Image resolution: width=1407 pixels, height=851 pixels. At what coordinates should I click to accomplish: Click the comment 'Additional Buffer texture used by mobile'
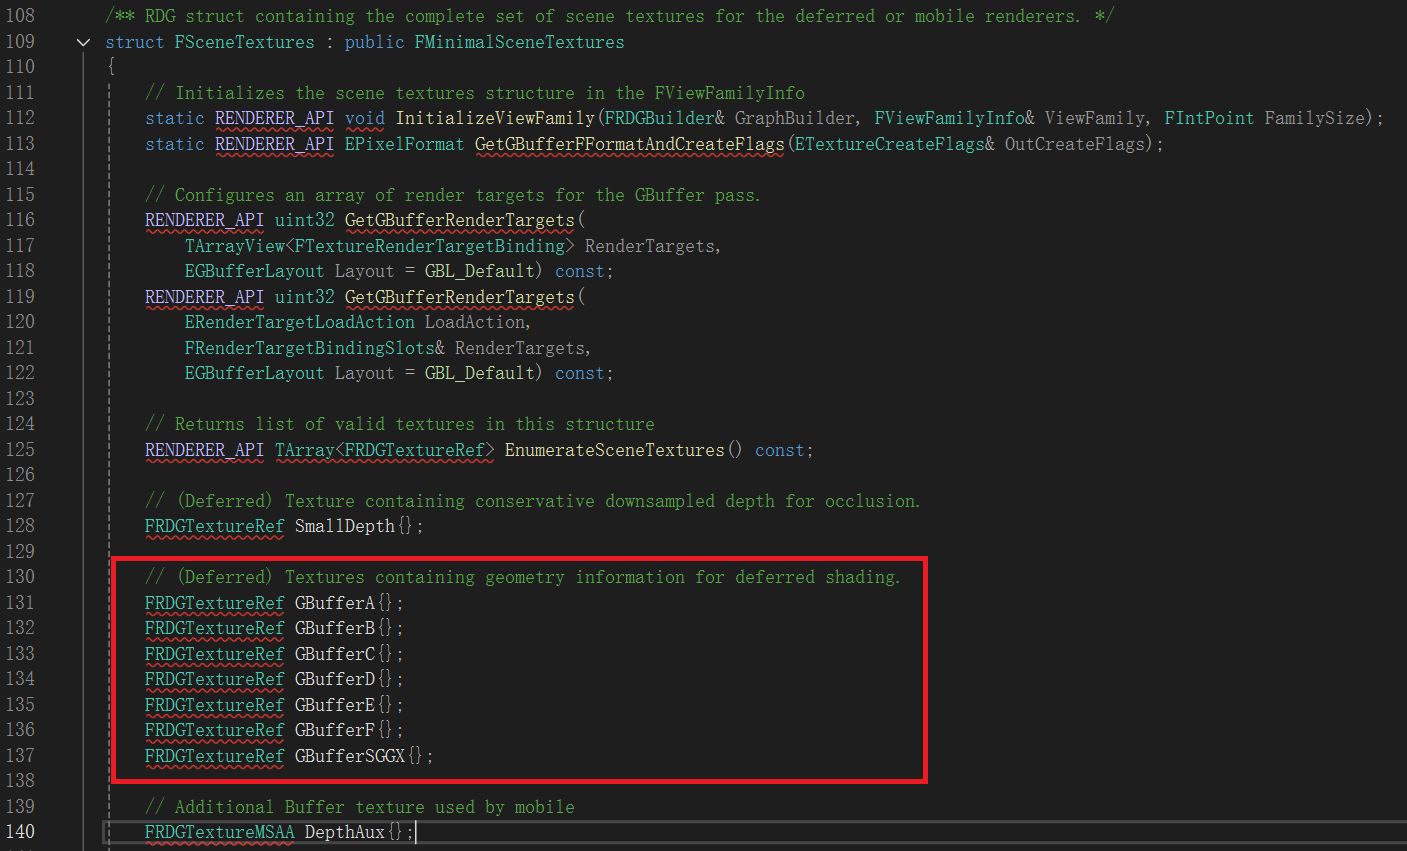(x=359, y=807)
